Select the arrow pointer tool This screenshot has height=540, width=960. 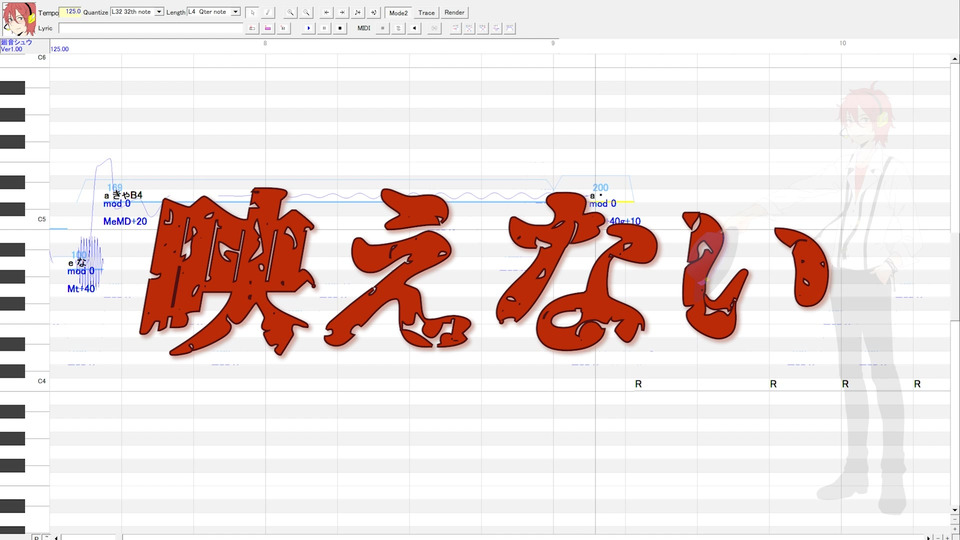click(252, 12)
